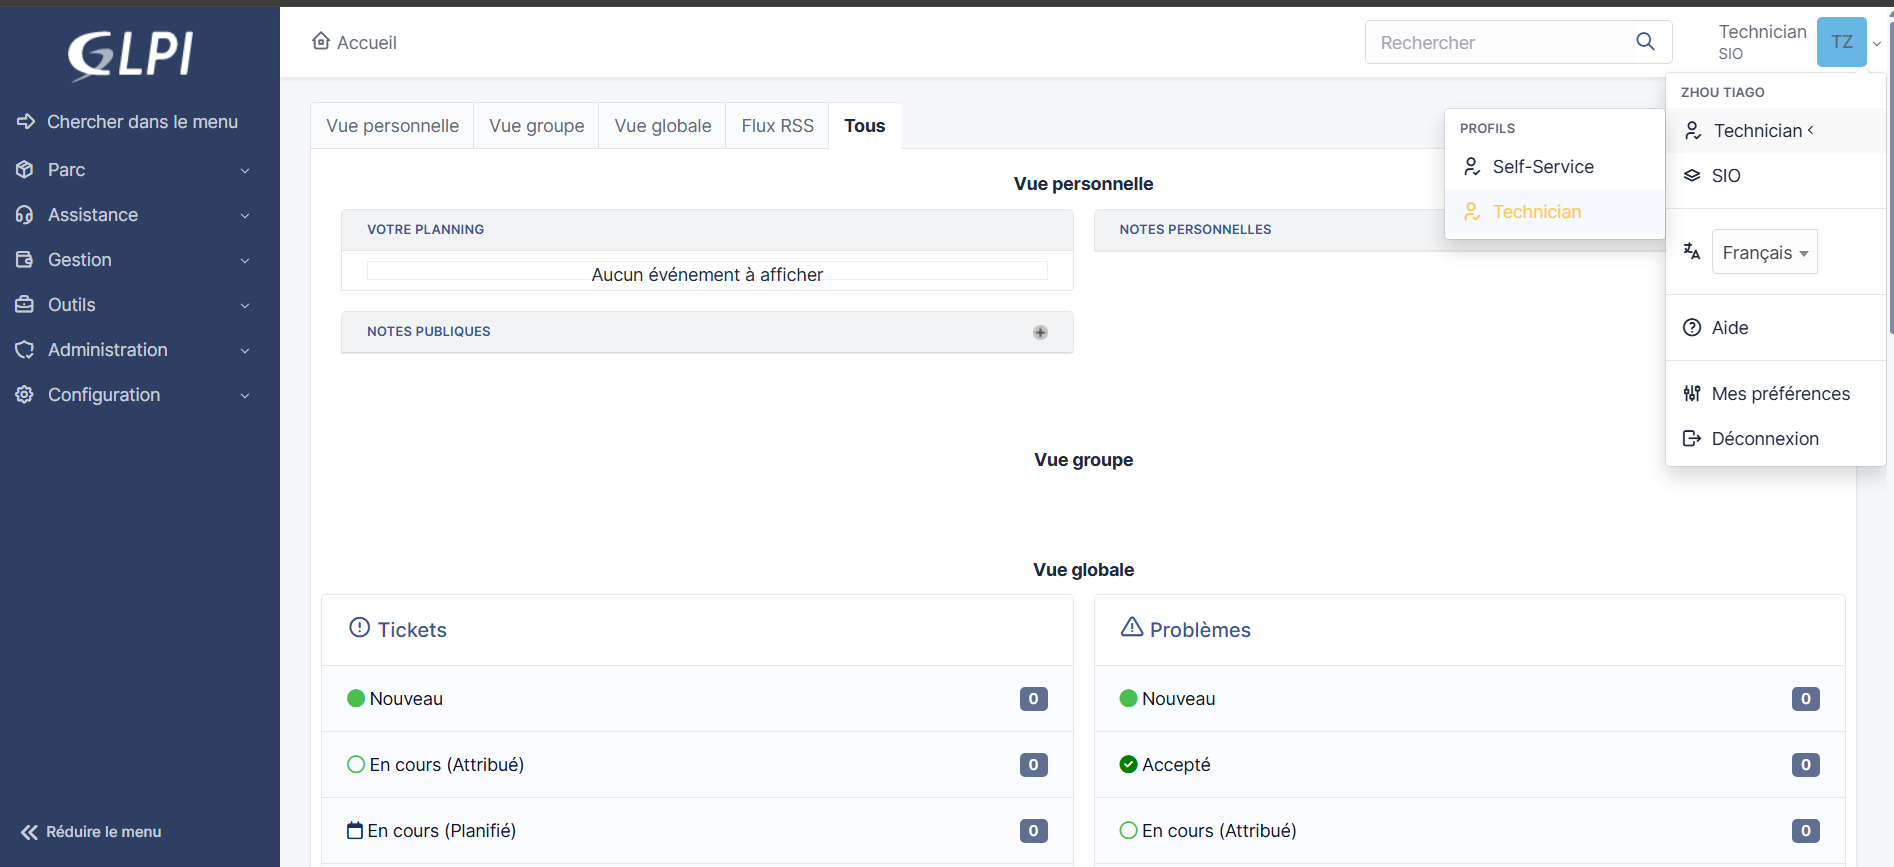Click the Configuration gear icon

pos(25,394)
